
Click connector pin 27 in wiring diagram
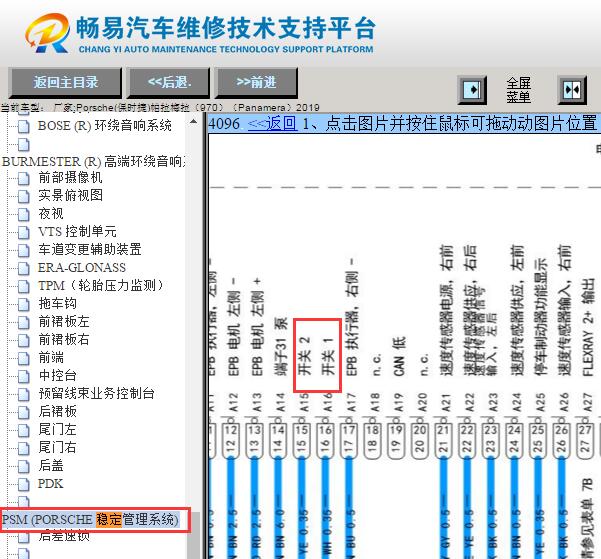(x=586, y=440)
